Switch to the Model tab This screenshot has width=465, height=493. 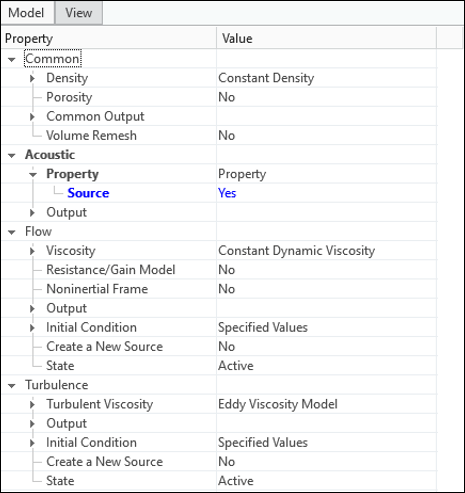[26, 13]
